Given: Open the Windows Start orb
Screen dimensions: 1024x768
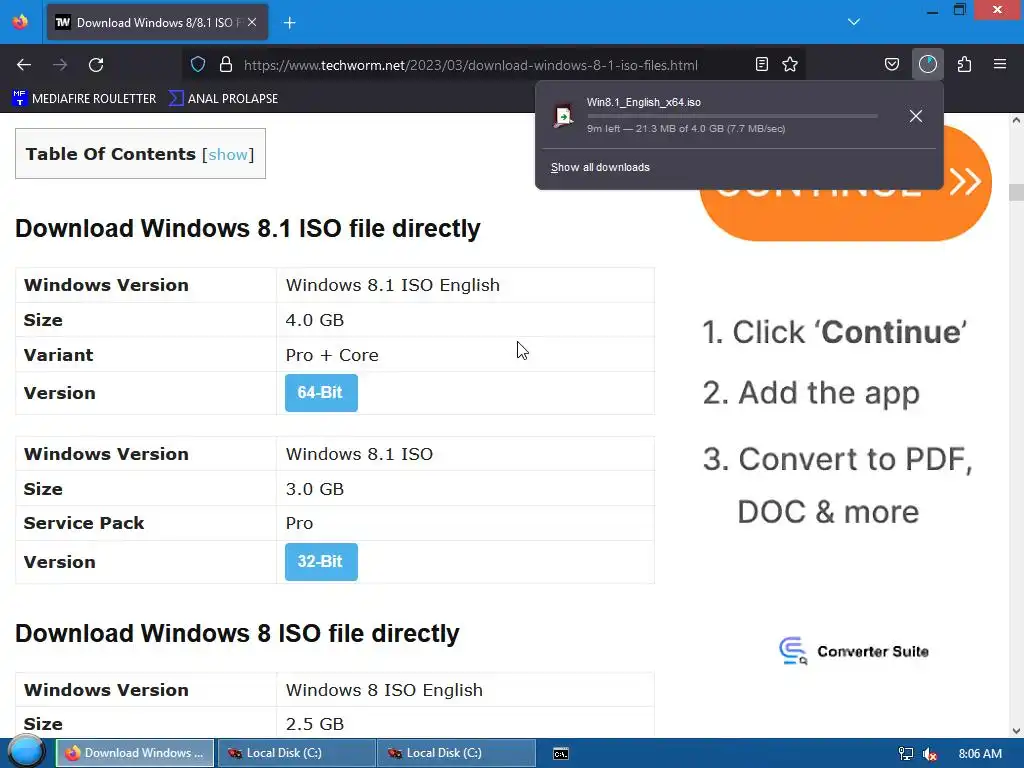Looking at the screenshot, I should pos(26,752).
